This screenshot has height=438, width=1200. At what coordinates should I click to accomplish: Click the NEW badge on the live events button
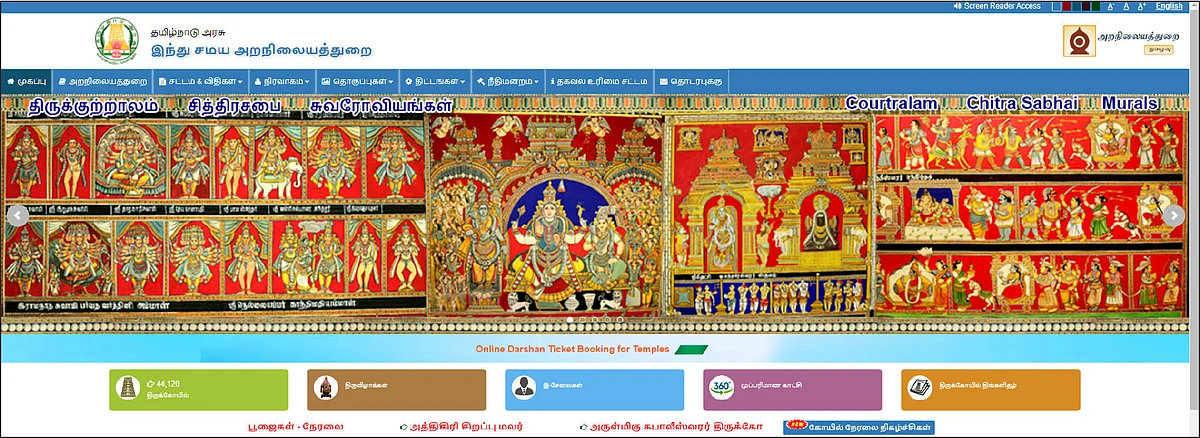click(x=797, y=425)
